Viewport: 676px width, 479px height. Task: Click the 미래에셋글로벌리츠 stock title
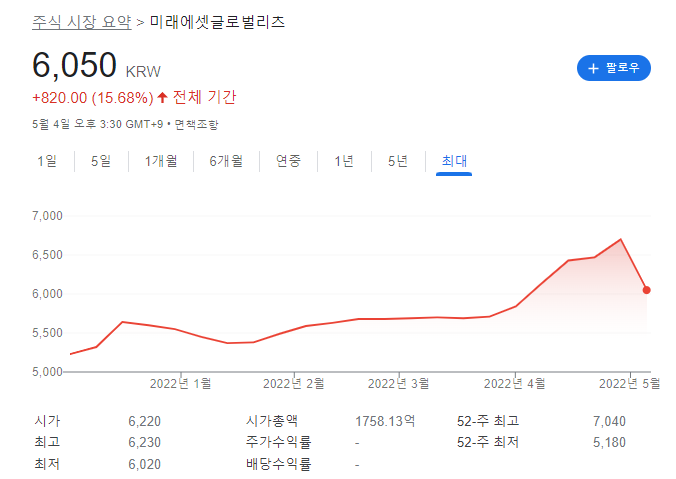pos(217,22)
